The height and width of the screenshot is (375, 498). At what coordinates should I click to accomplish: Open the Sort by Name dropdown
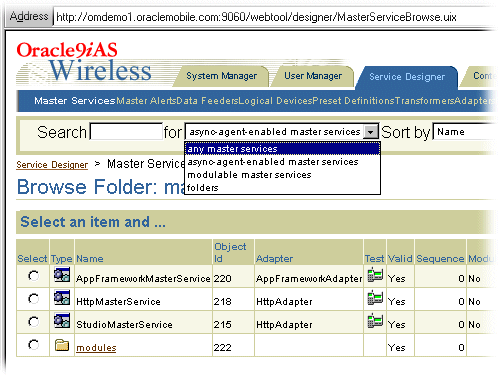[x=465, y=132]
